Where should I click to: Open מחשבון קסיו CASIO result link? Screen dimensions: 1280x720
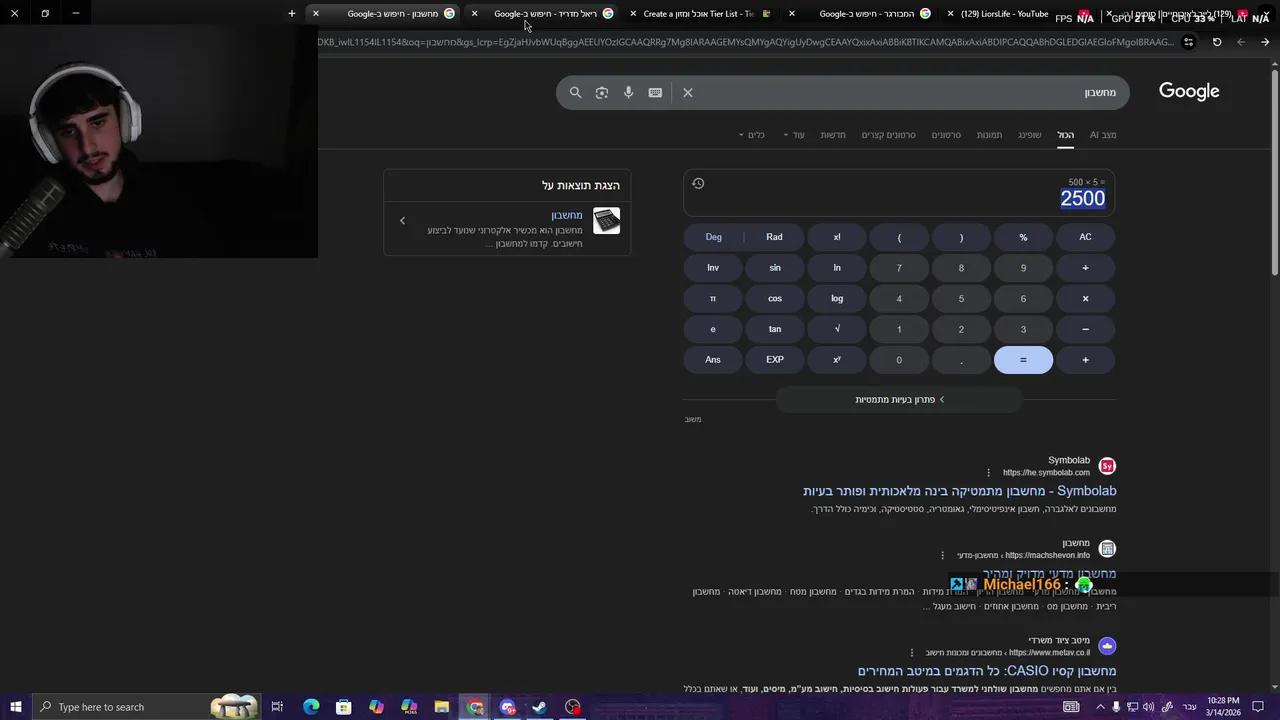(x=986, y=671)
